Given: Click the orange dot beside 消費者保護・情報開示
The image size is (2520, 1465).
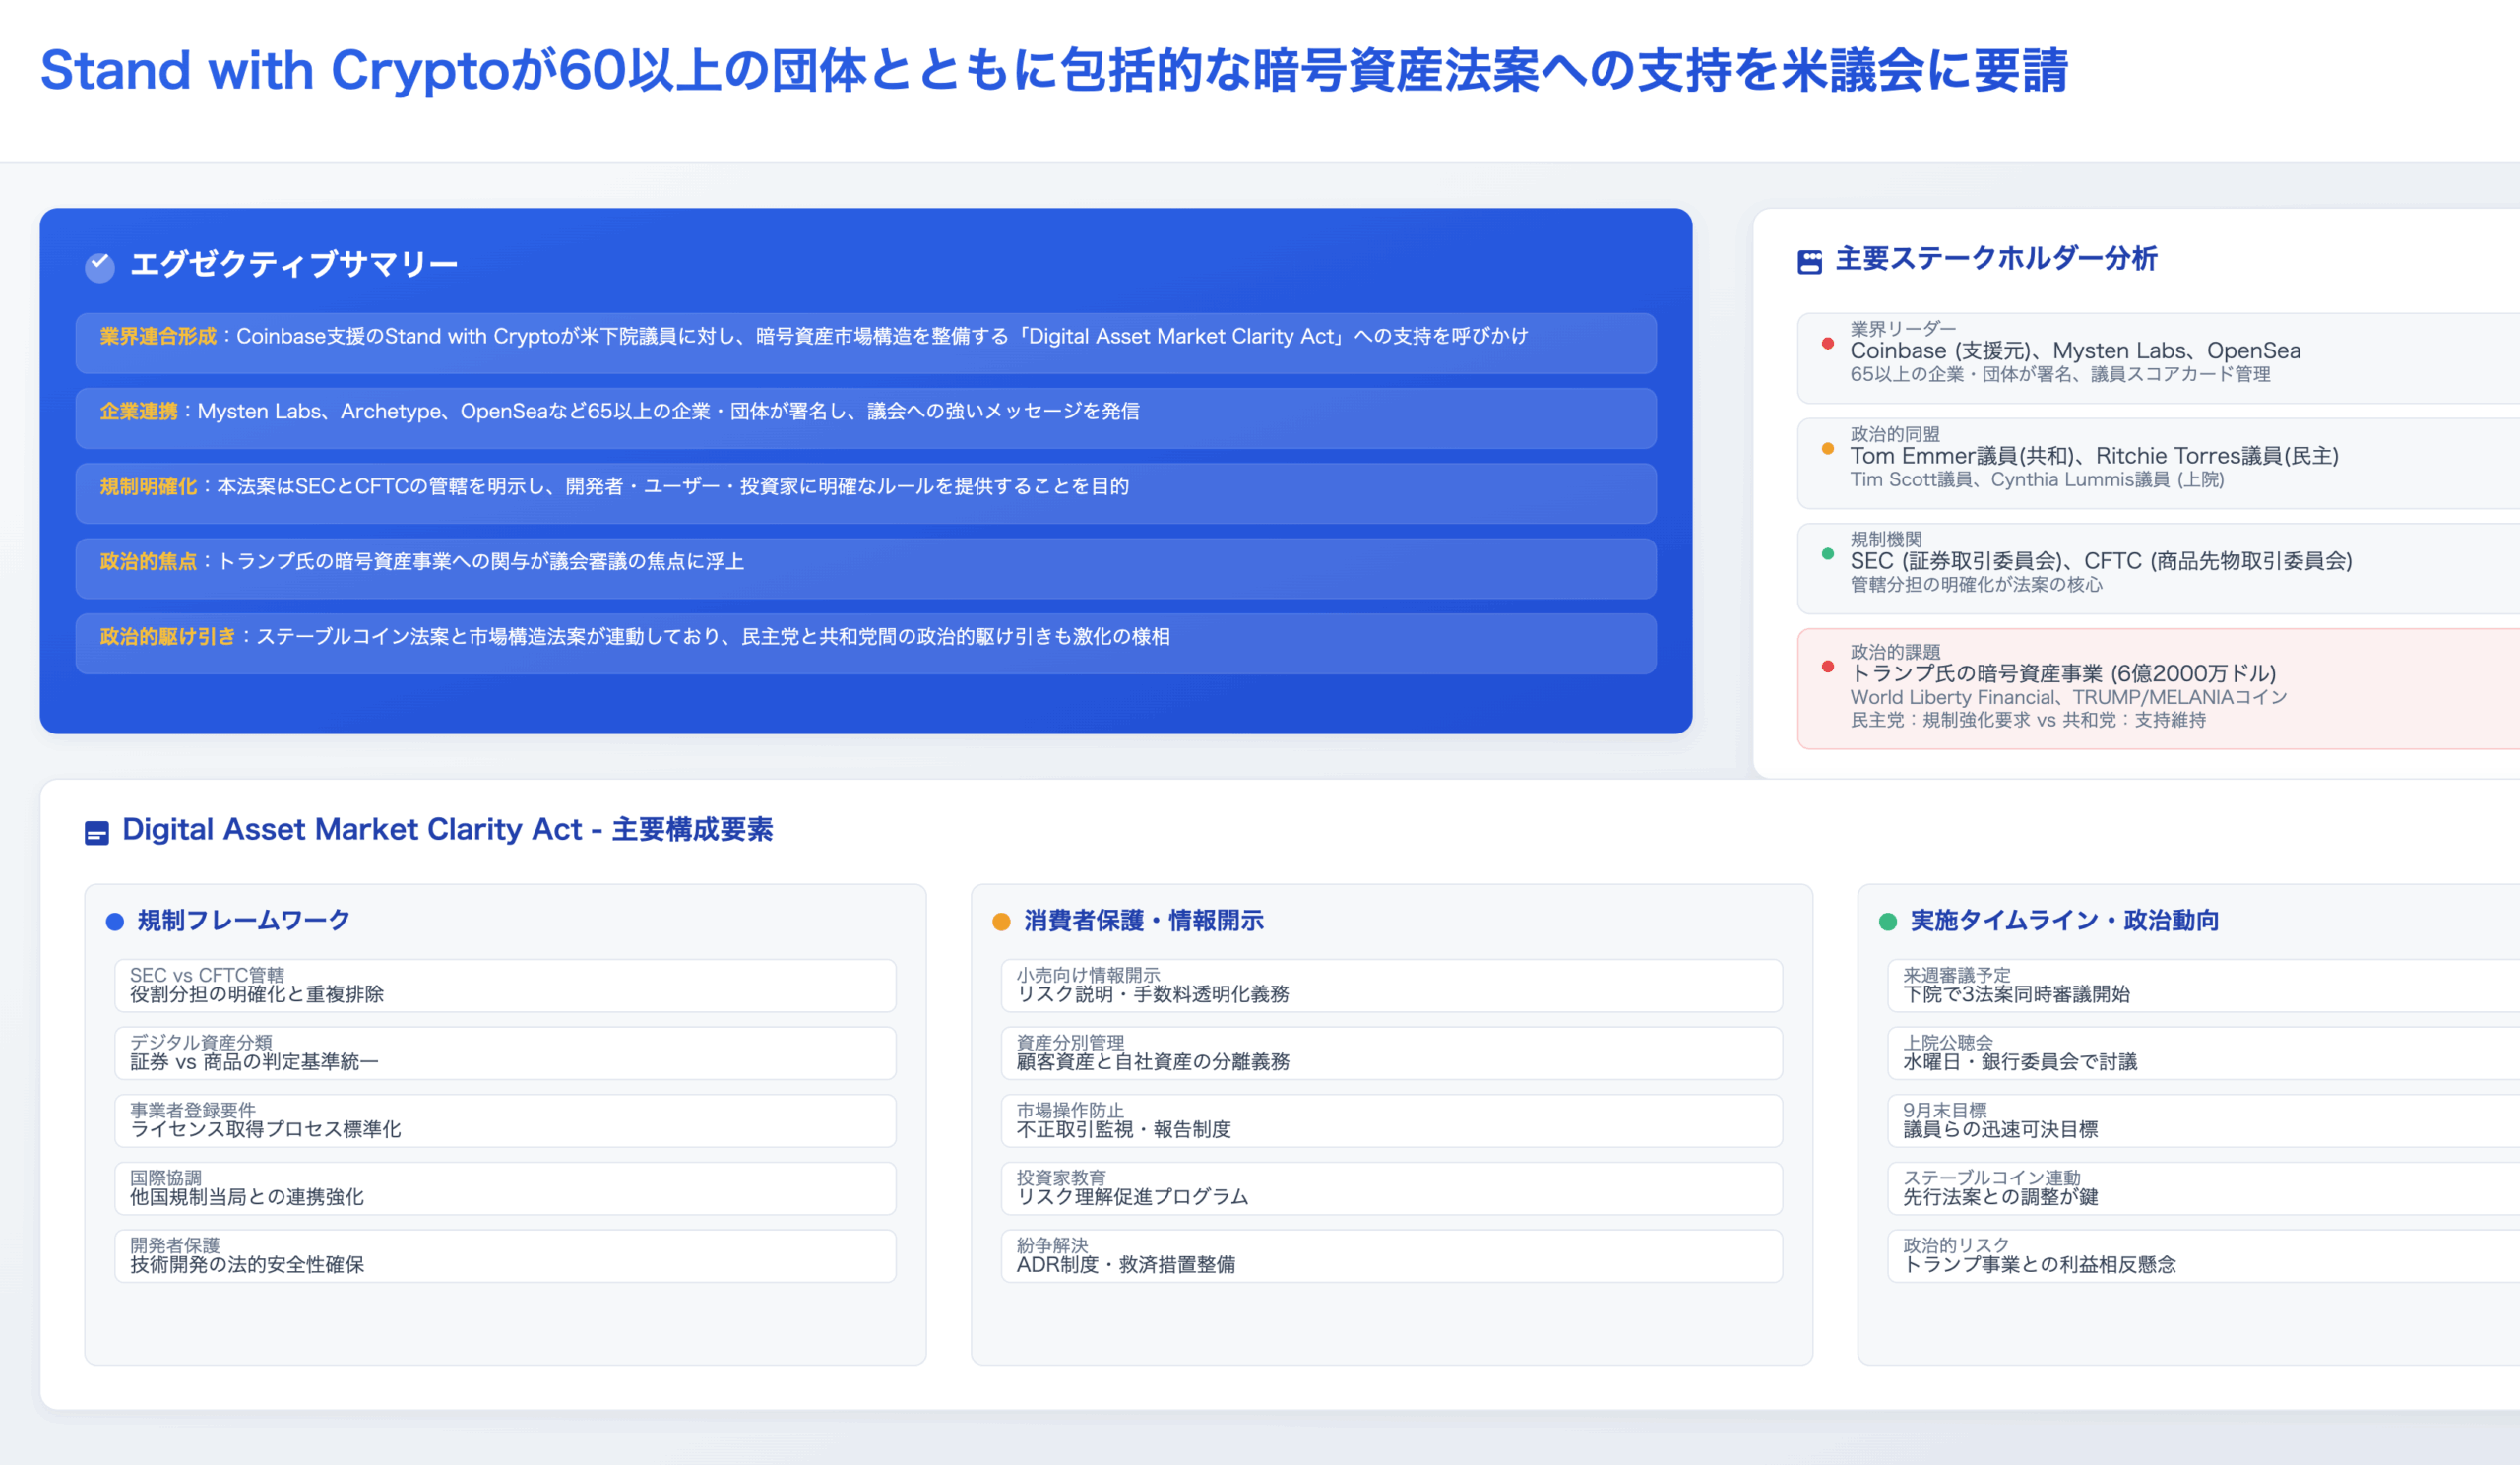Looking at the screenshot, I should (1001, 922).
